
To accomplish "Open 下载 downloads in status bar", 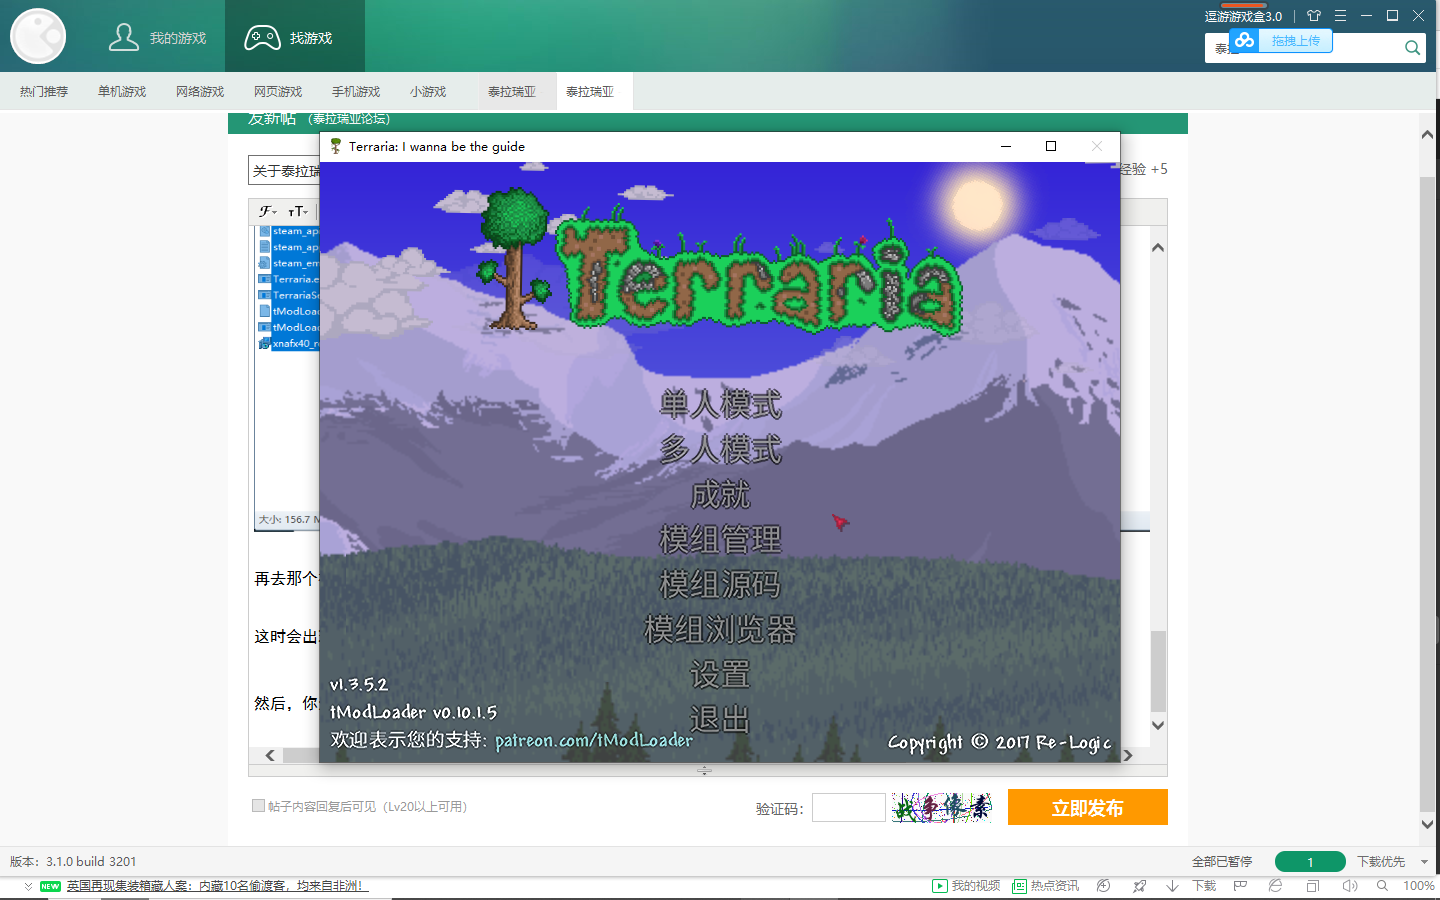I will tap(1192, 886).
